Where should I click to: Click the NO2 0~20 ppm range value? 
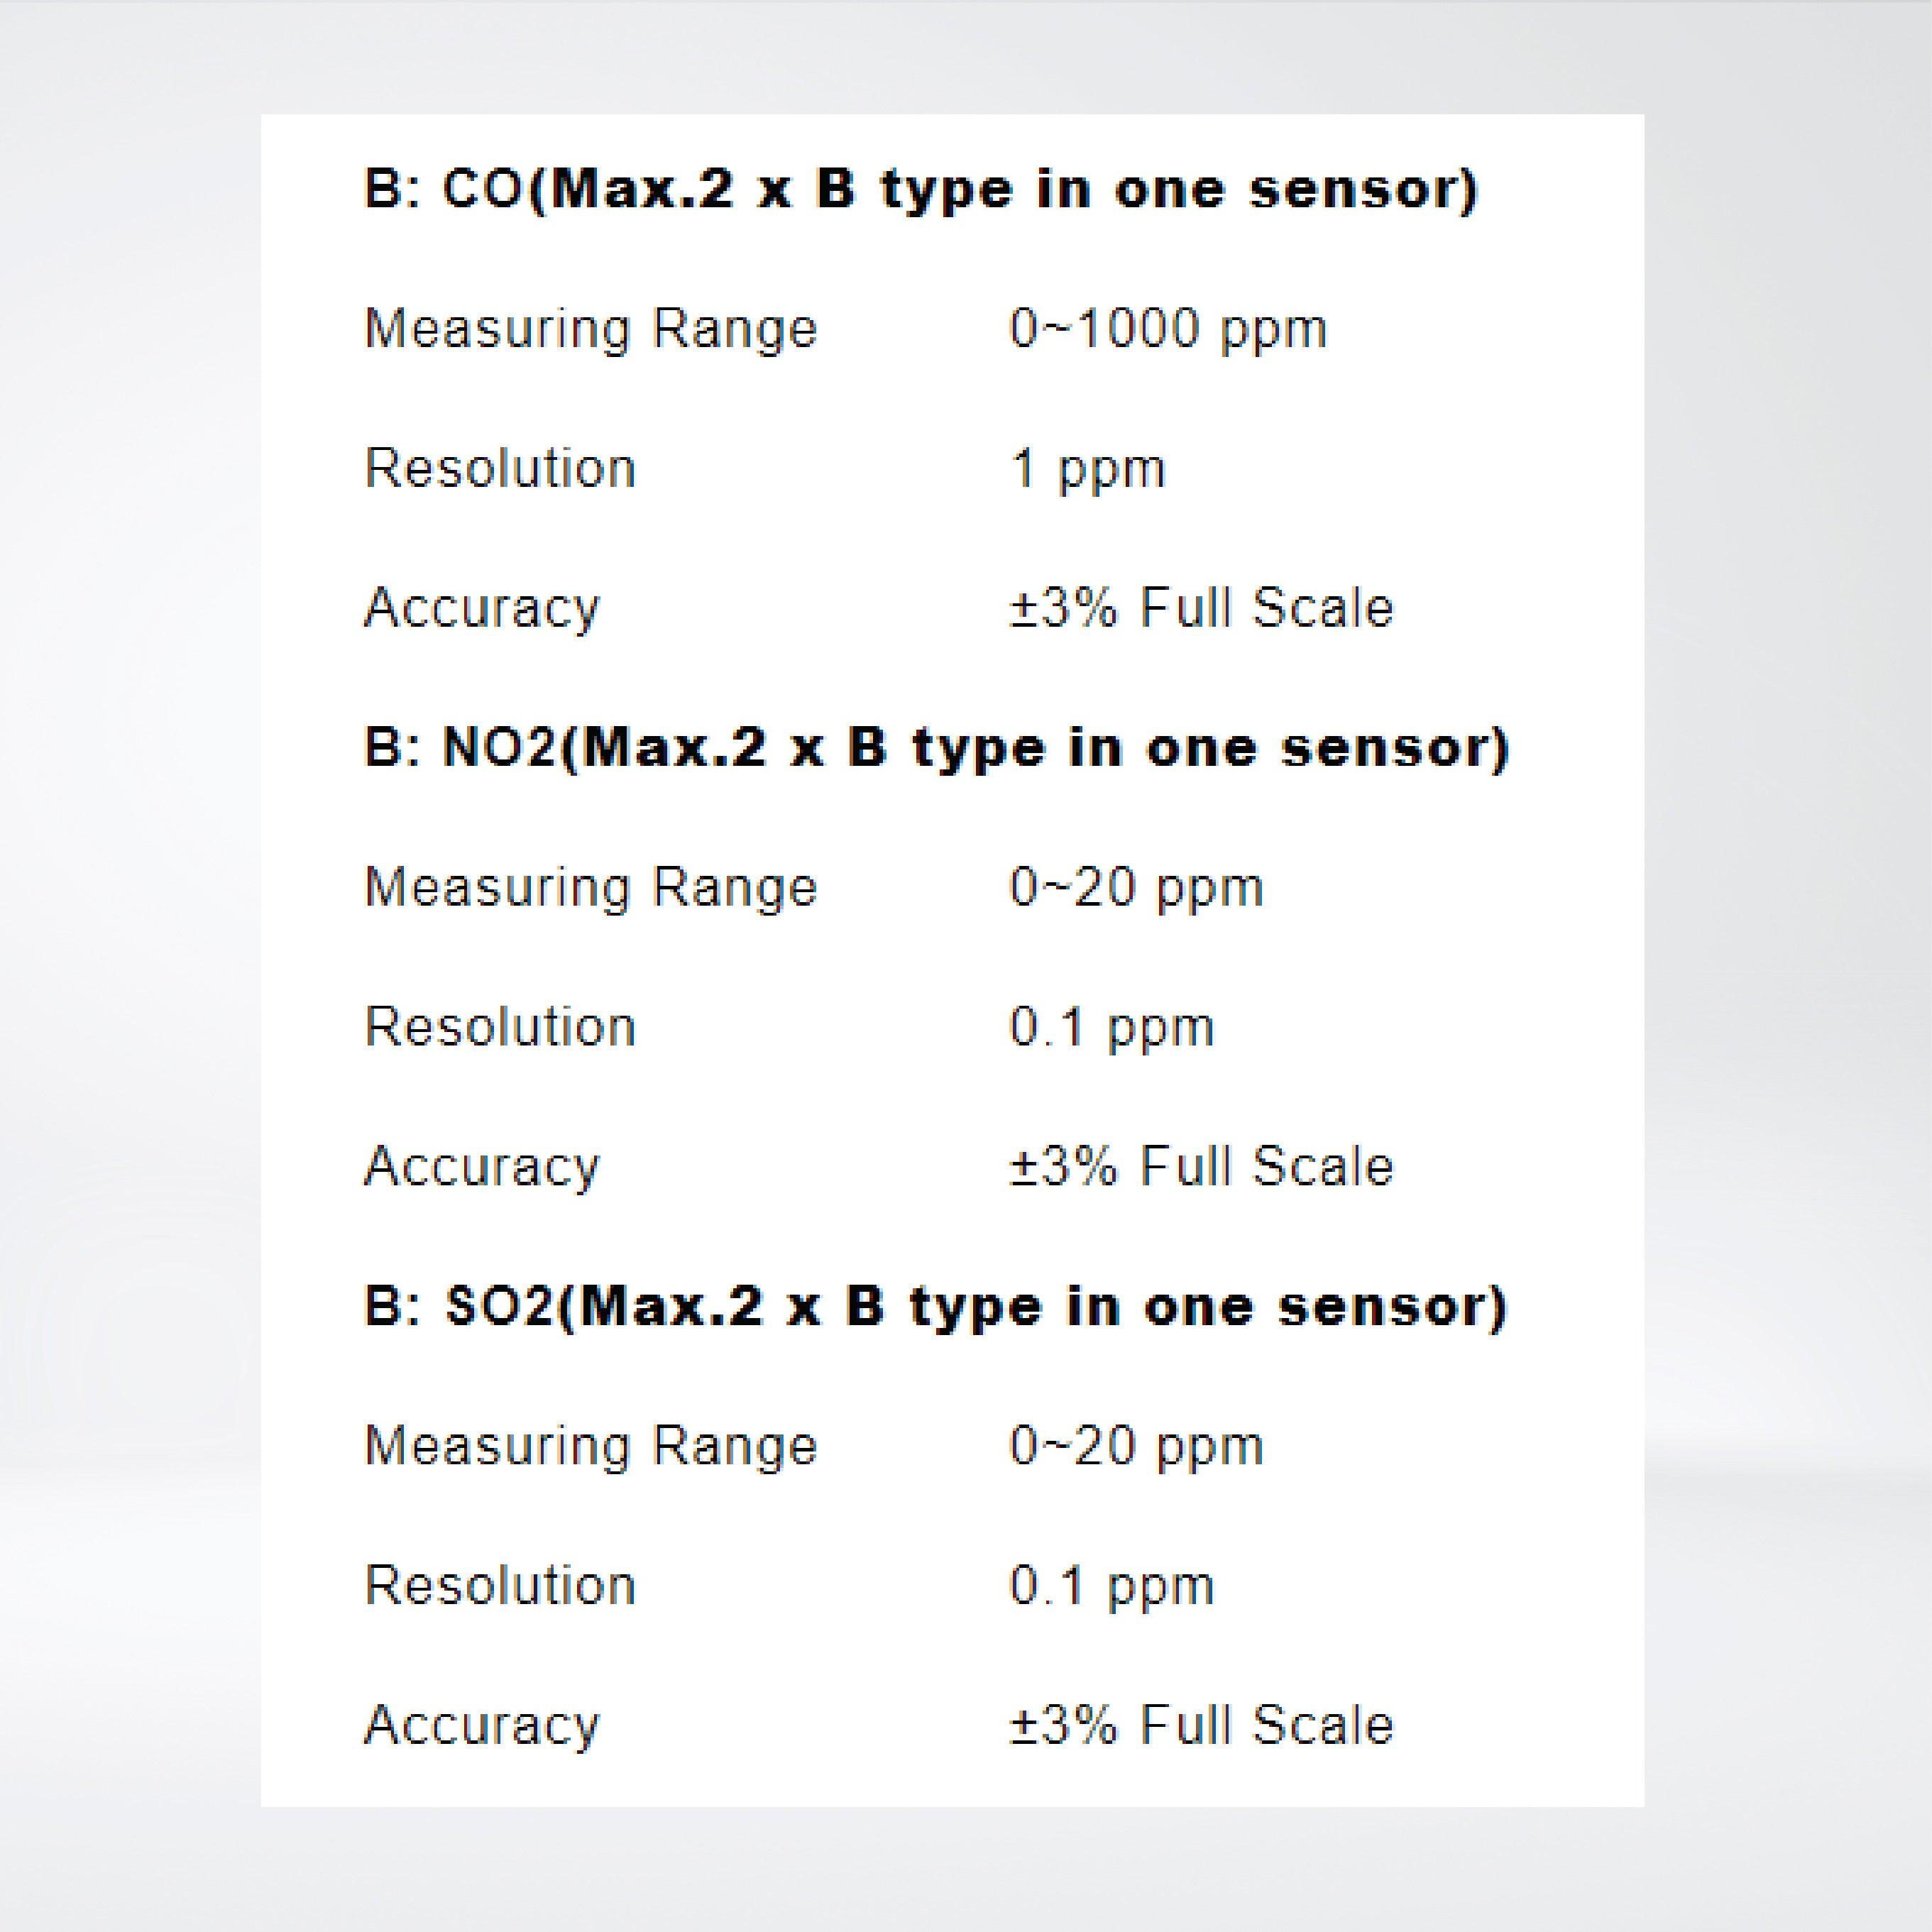[x=1136, y=888]
